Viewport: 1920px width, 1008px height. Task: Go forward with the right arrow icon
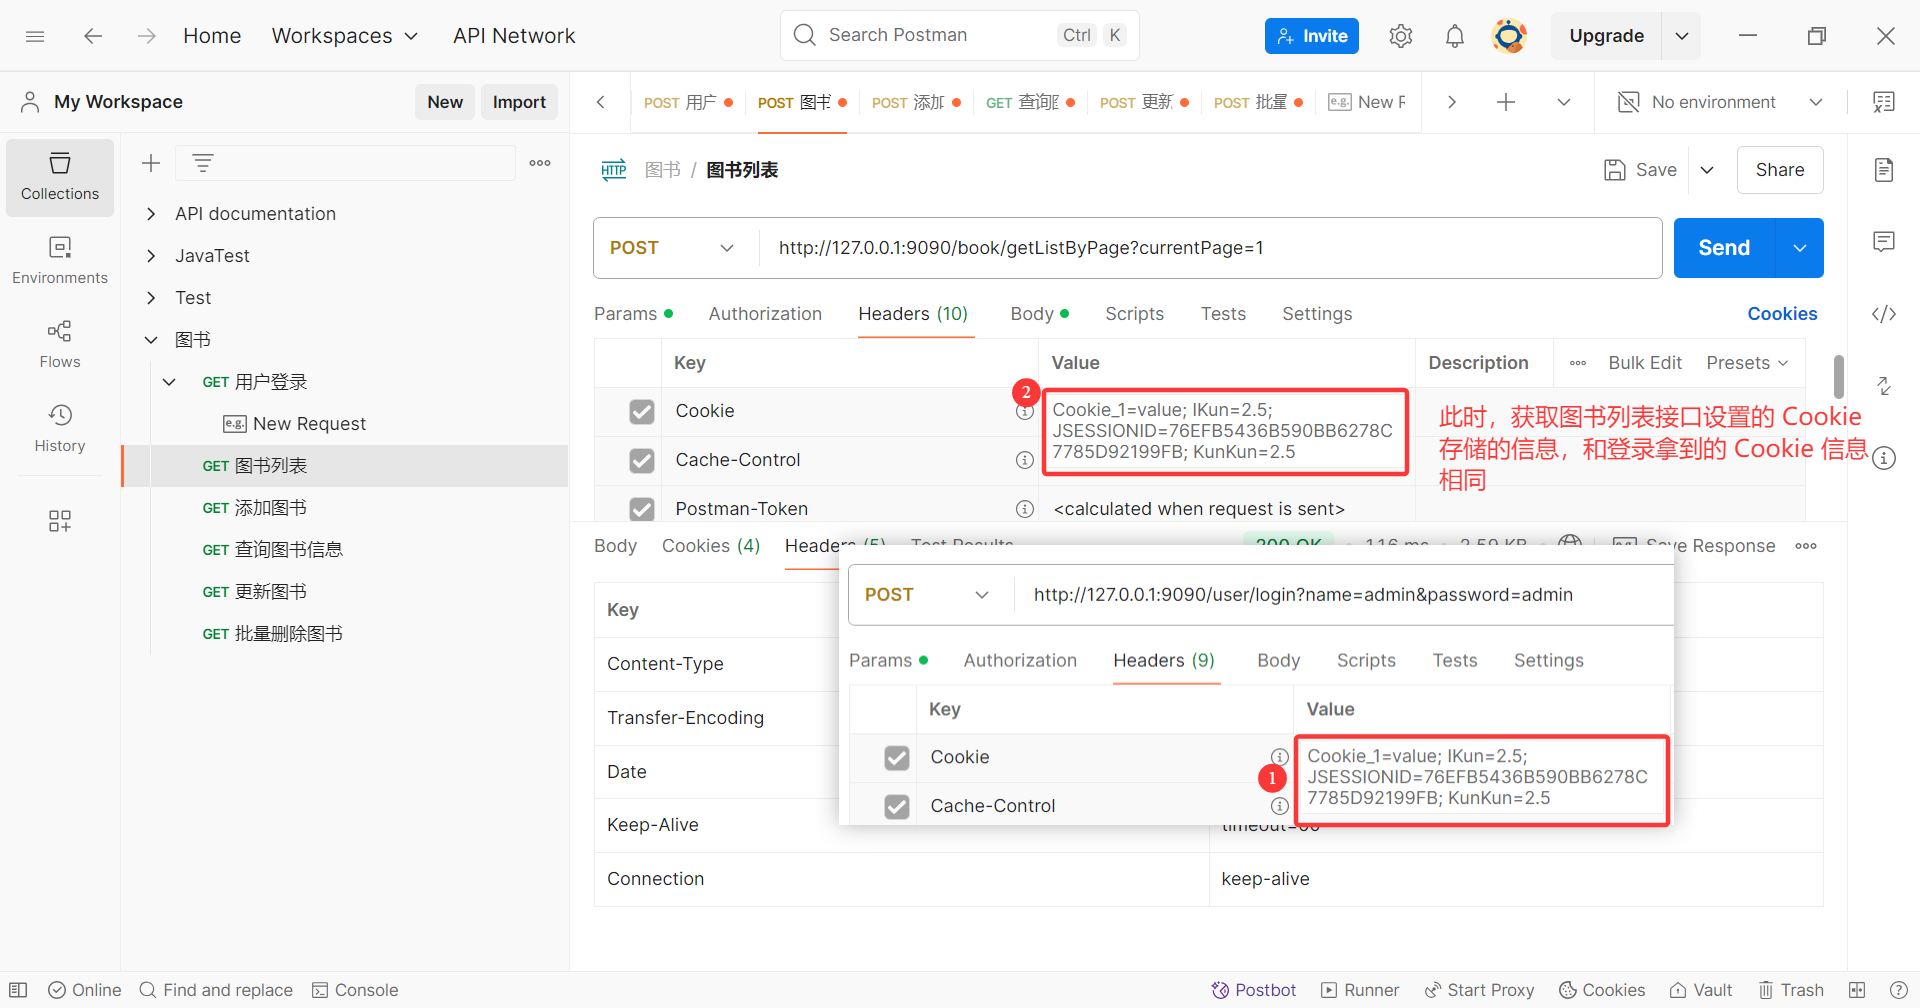[x=147, y=36]
